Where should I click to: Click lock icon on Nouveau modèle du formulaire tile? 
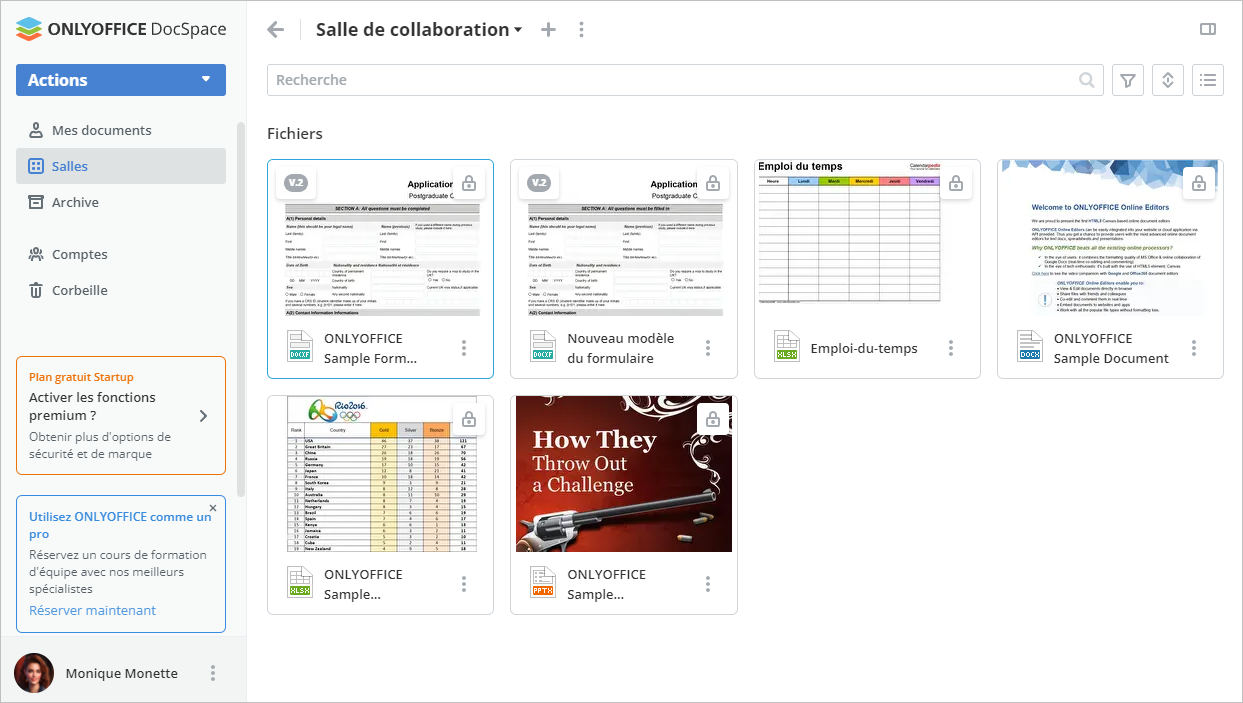tap(713, 183)
